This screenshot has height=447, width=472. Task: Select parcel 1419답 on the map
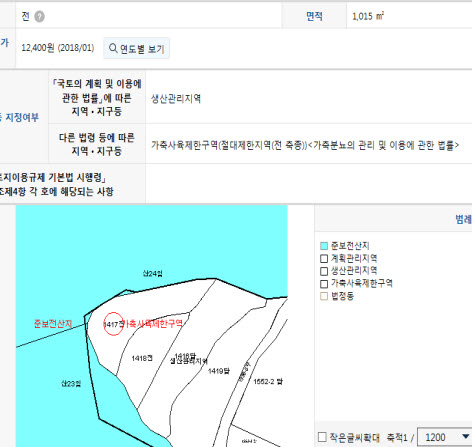[x=219, y=371]
